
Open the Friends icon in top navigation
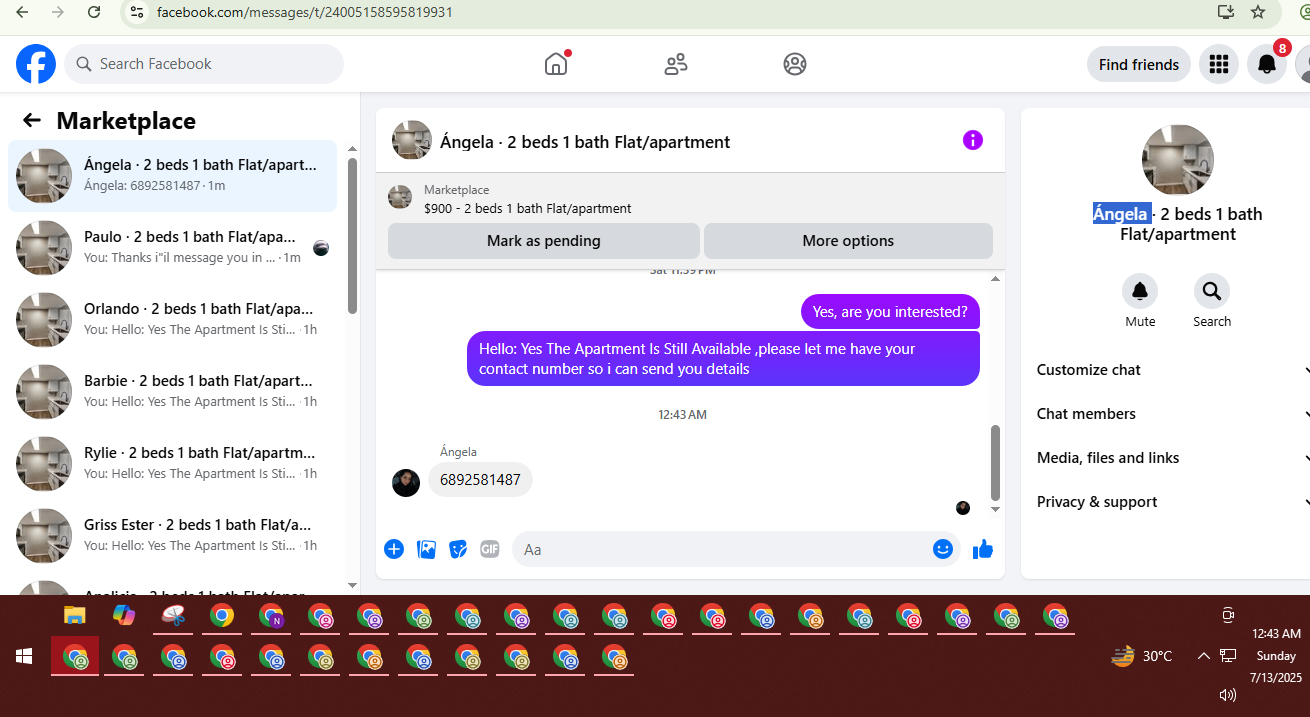(x=676, y=64)
